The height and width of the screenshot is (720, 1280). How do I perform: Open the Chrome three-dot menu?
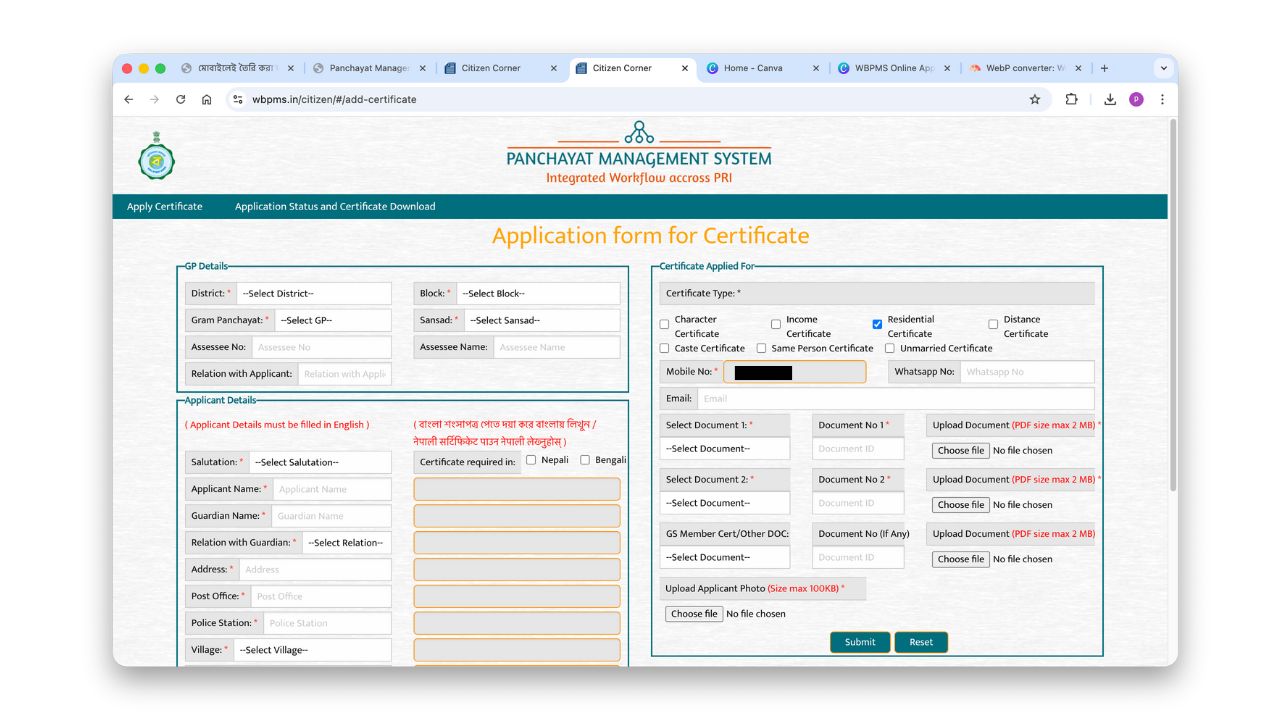(x=1162, y=99)
